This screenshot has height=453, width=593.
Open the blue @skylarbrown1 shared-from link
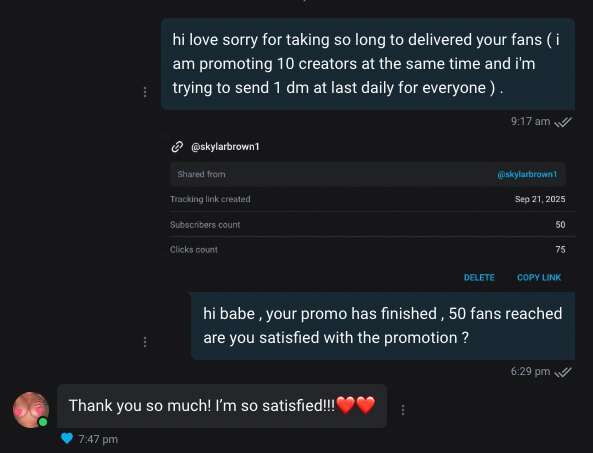(x=527, y=174)
